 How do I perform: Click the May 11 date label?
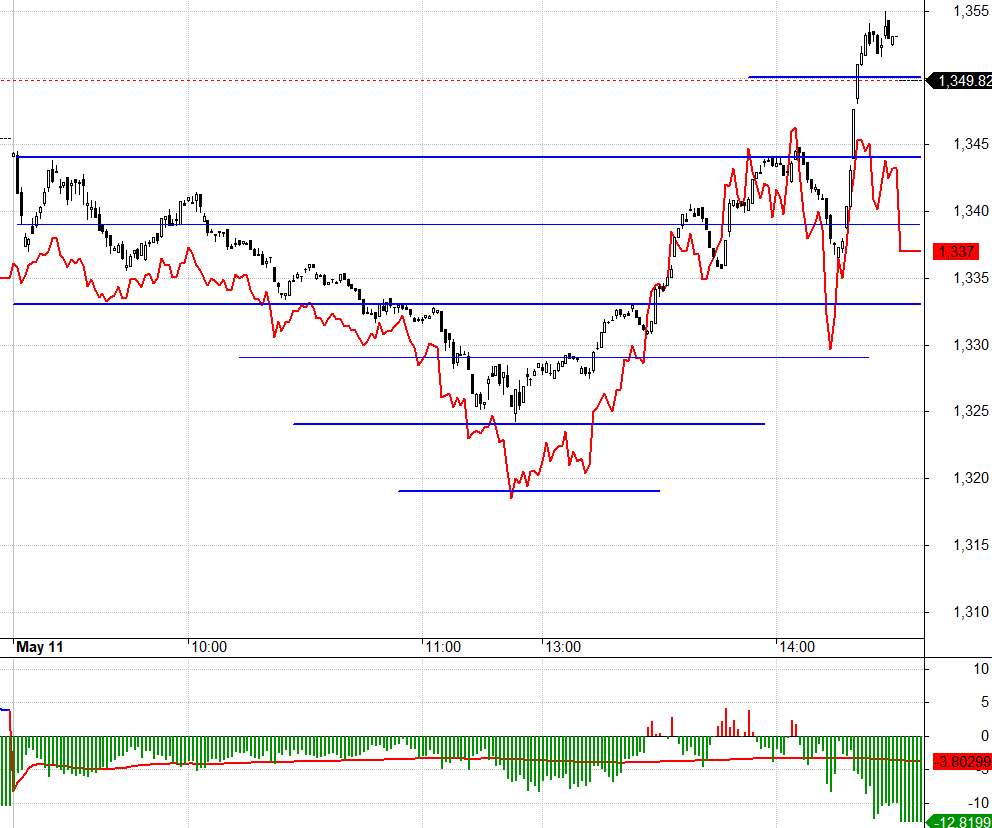coord(40,647)
